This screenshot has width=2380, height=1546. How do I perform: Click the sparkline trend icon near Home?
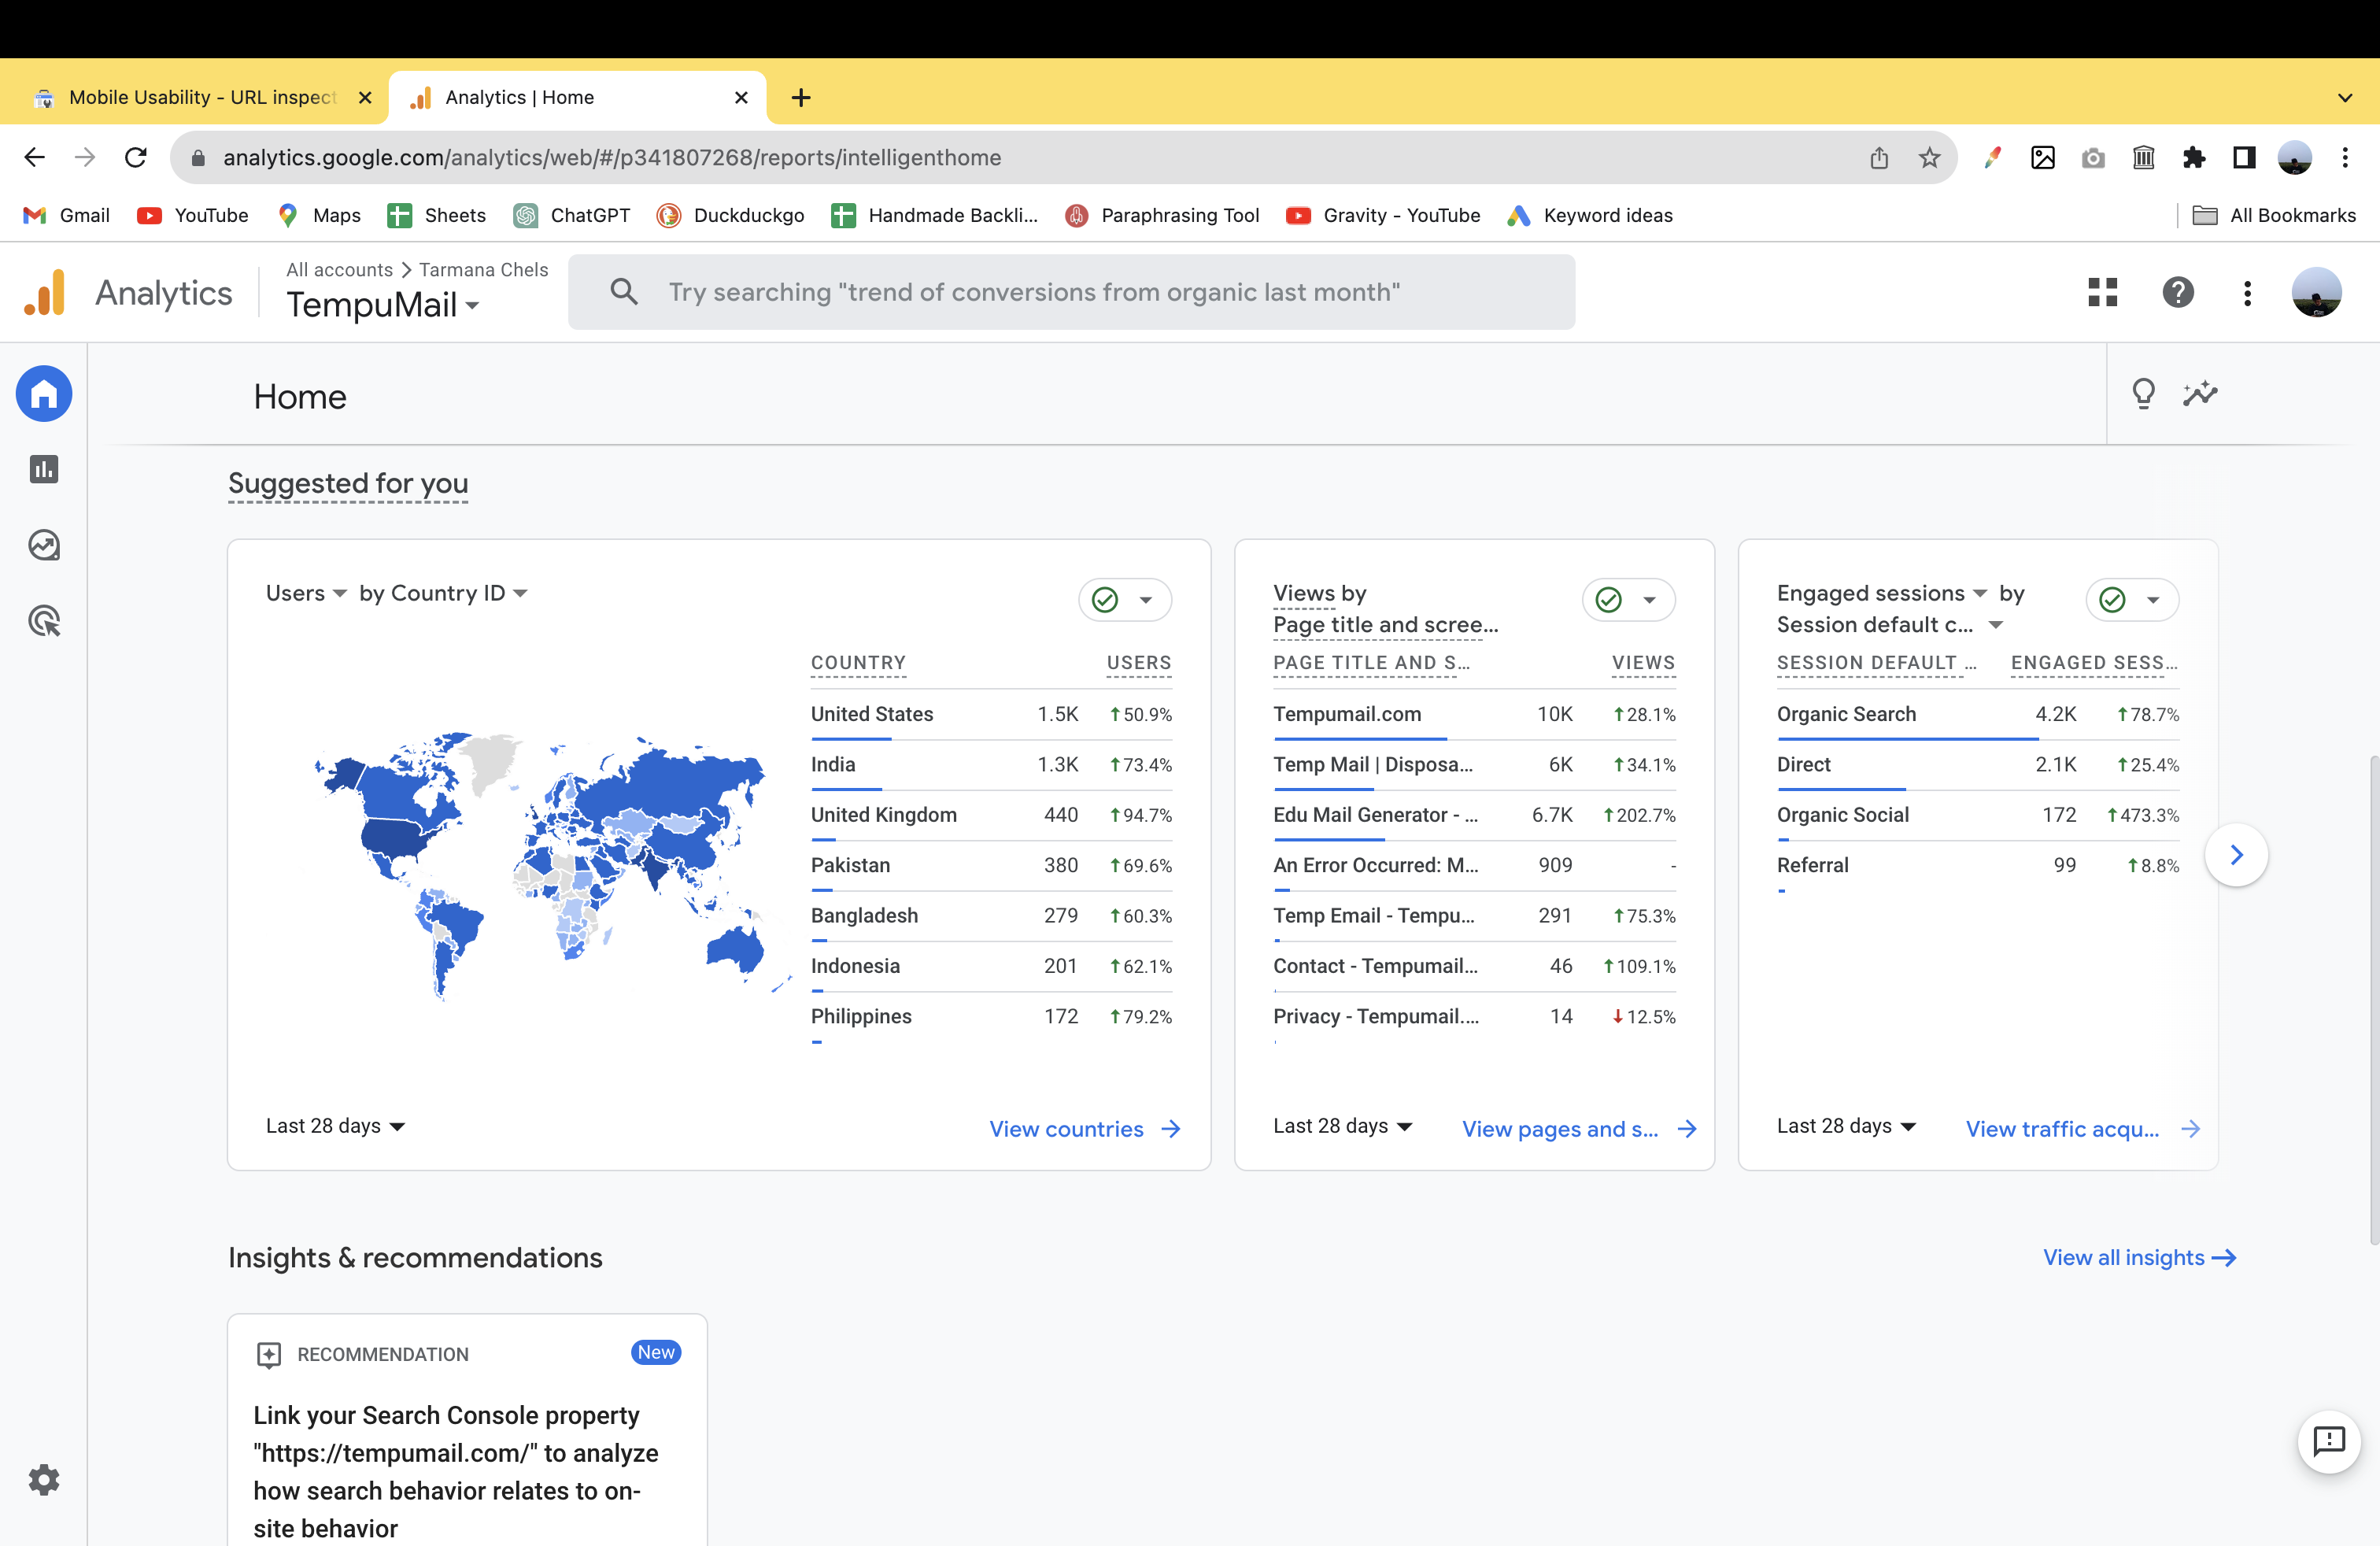click(2200, 394)
